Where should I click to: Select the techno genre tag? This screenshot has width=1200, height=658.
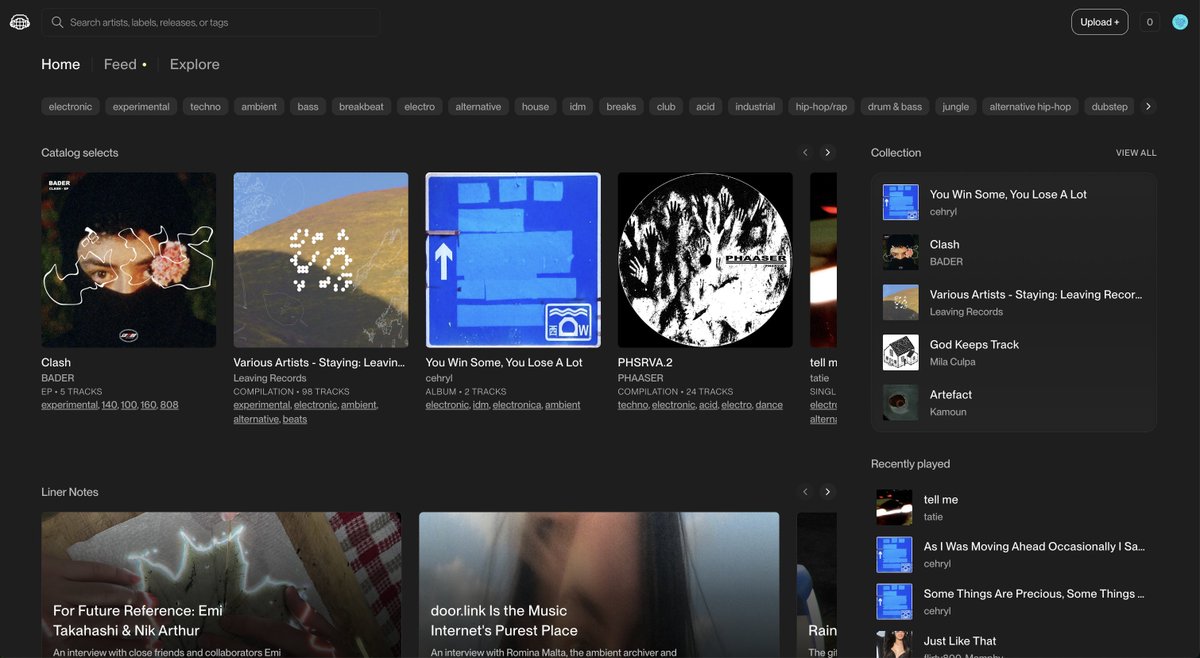(x=205, y=106)
